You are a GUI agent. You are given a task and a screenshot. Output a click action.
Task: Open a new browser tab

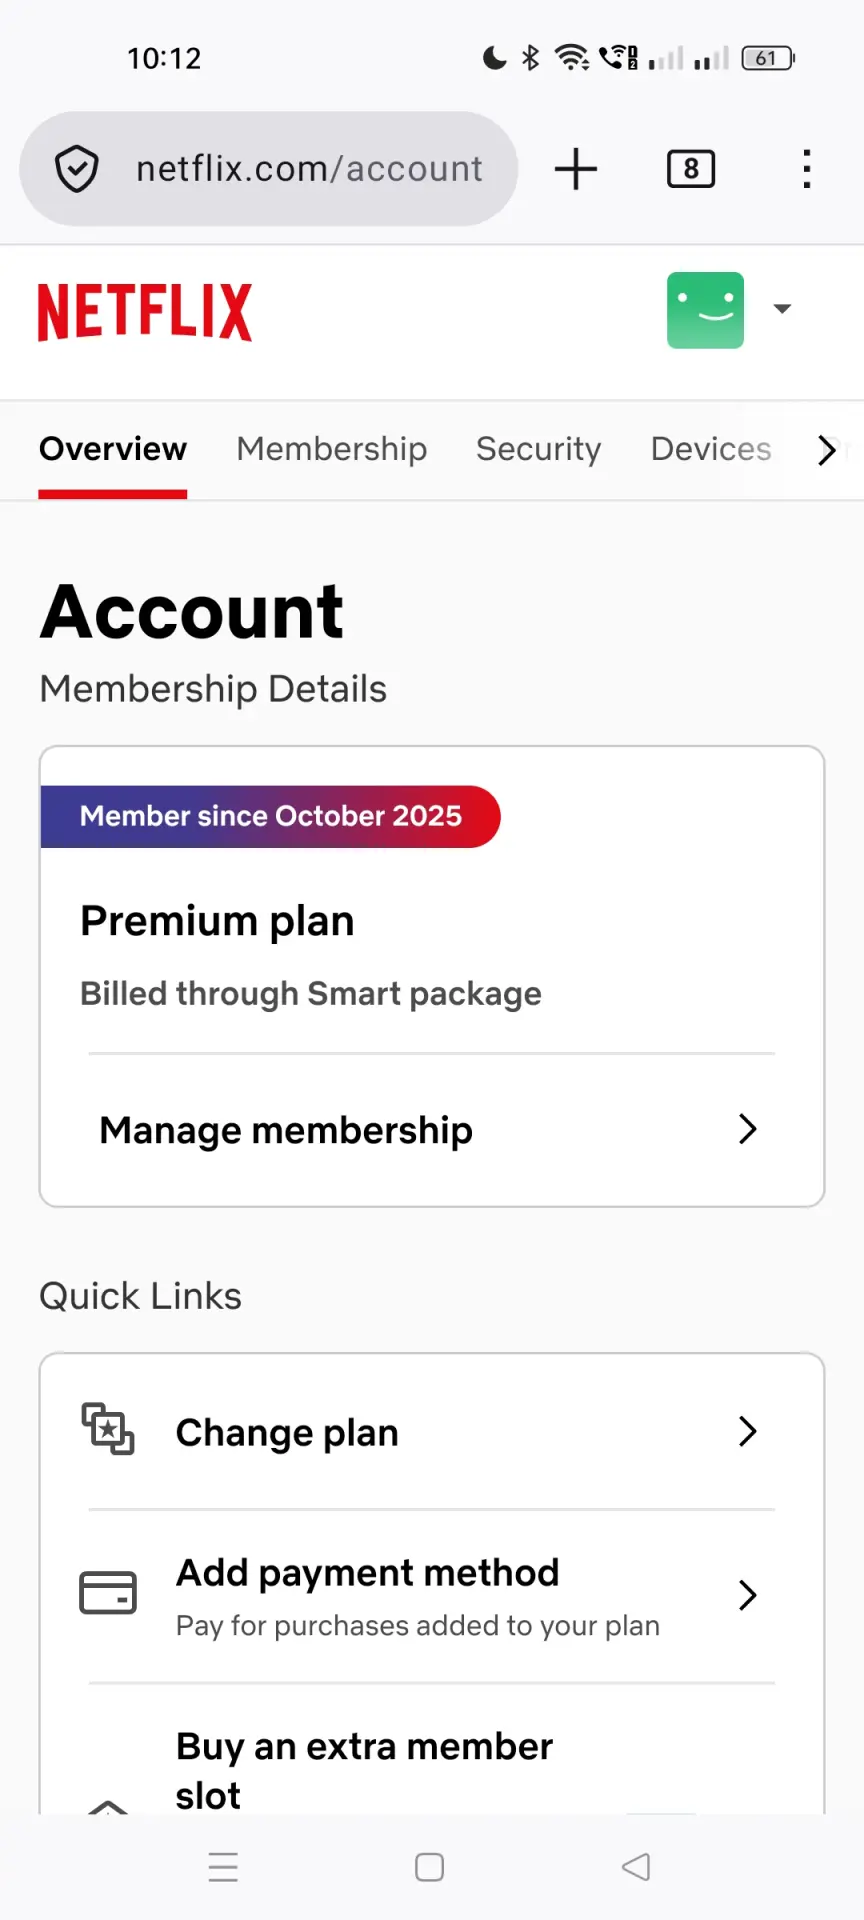click(x=576, y=169)
